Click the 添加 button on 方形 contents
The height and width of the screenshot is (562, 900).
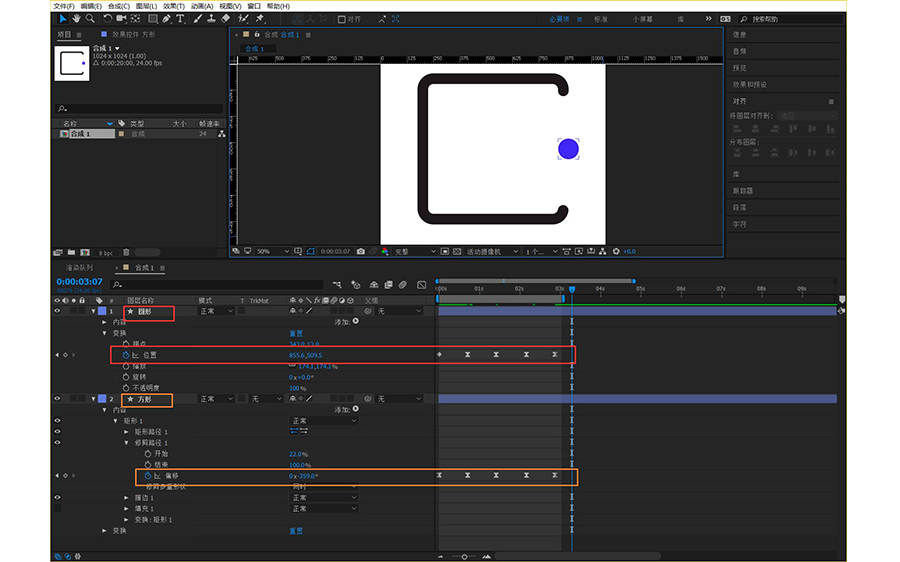tap(355, 410)
